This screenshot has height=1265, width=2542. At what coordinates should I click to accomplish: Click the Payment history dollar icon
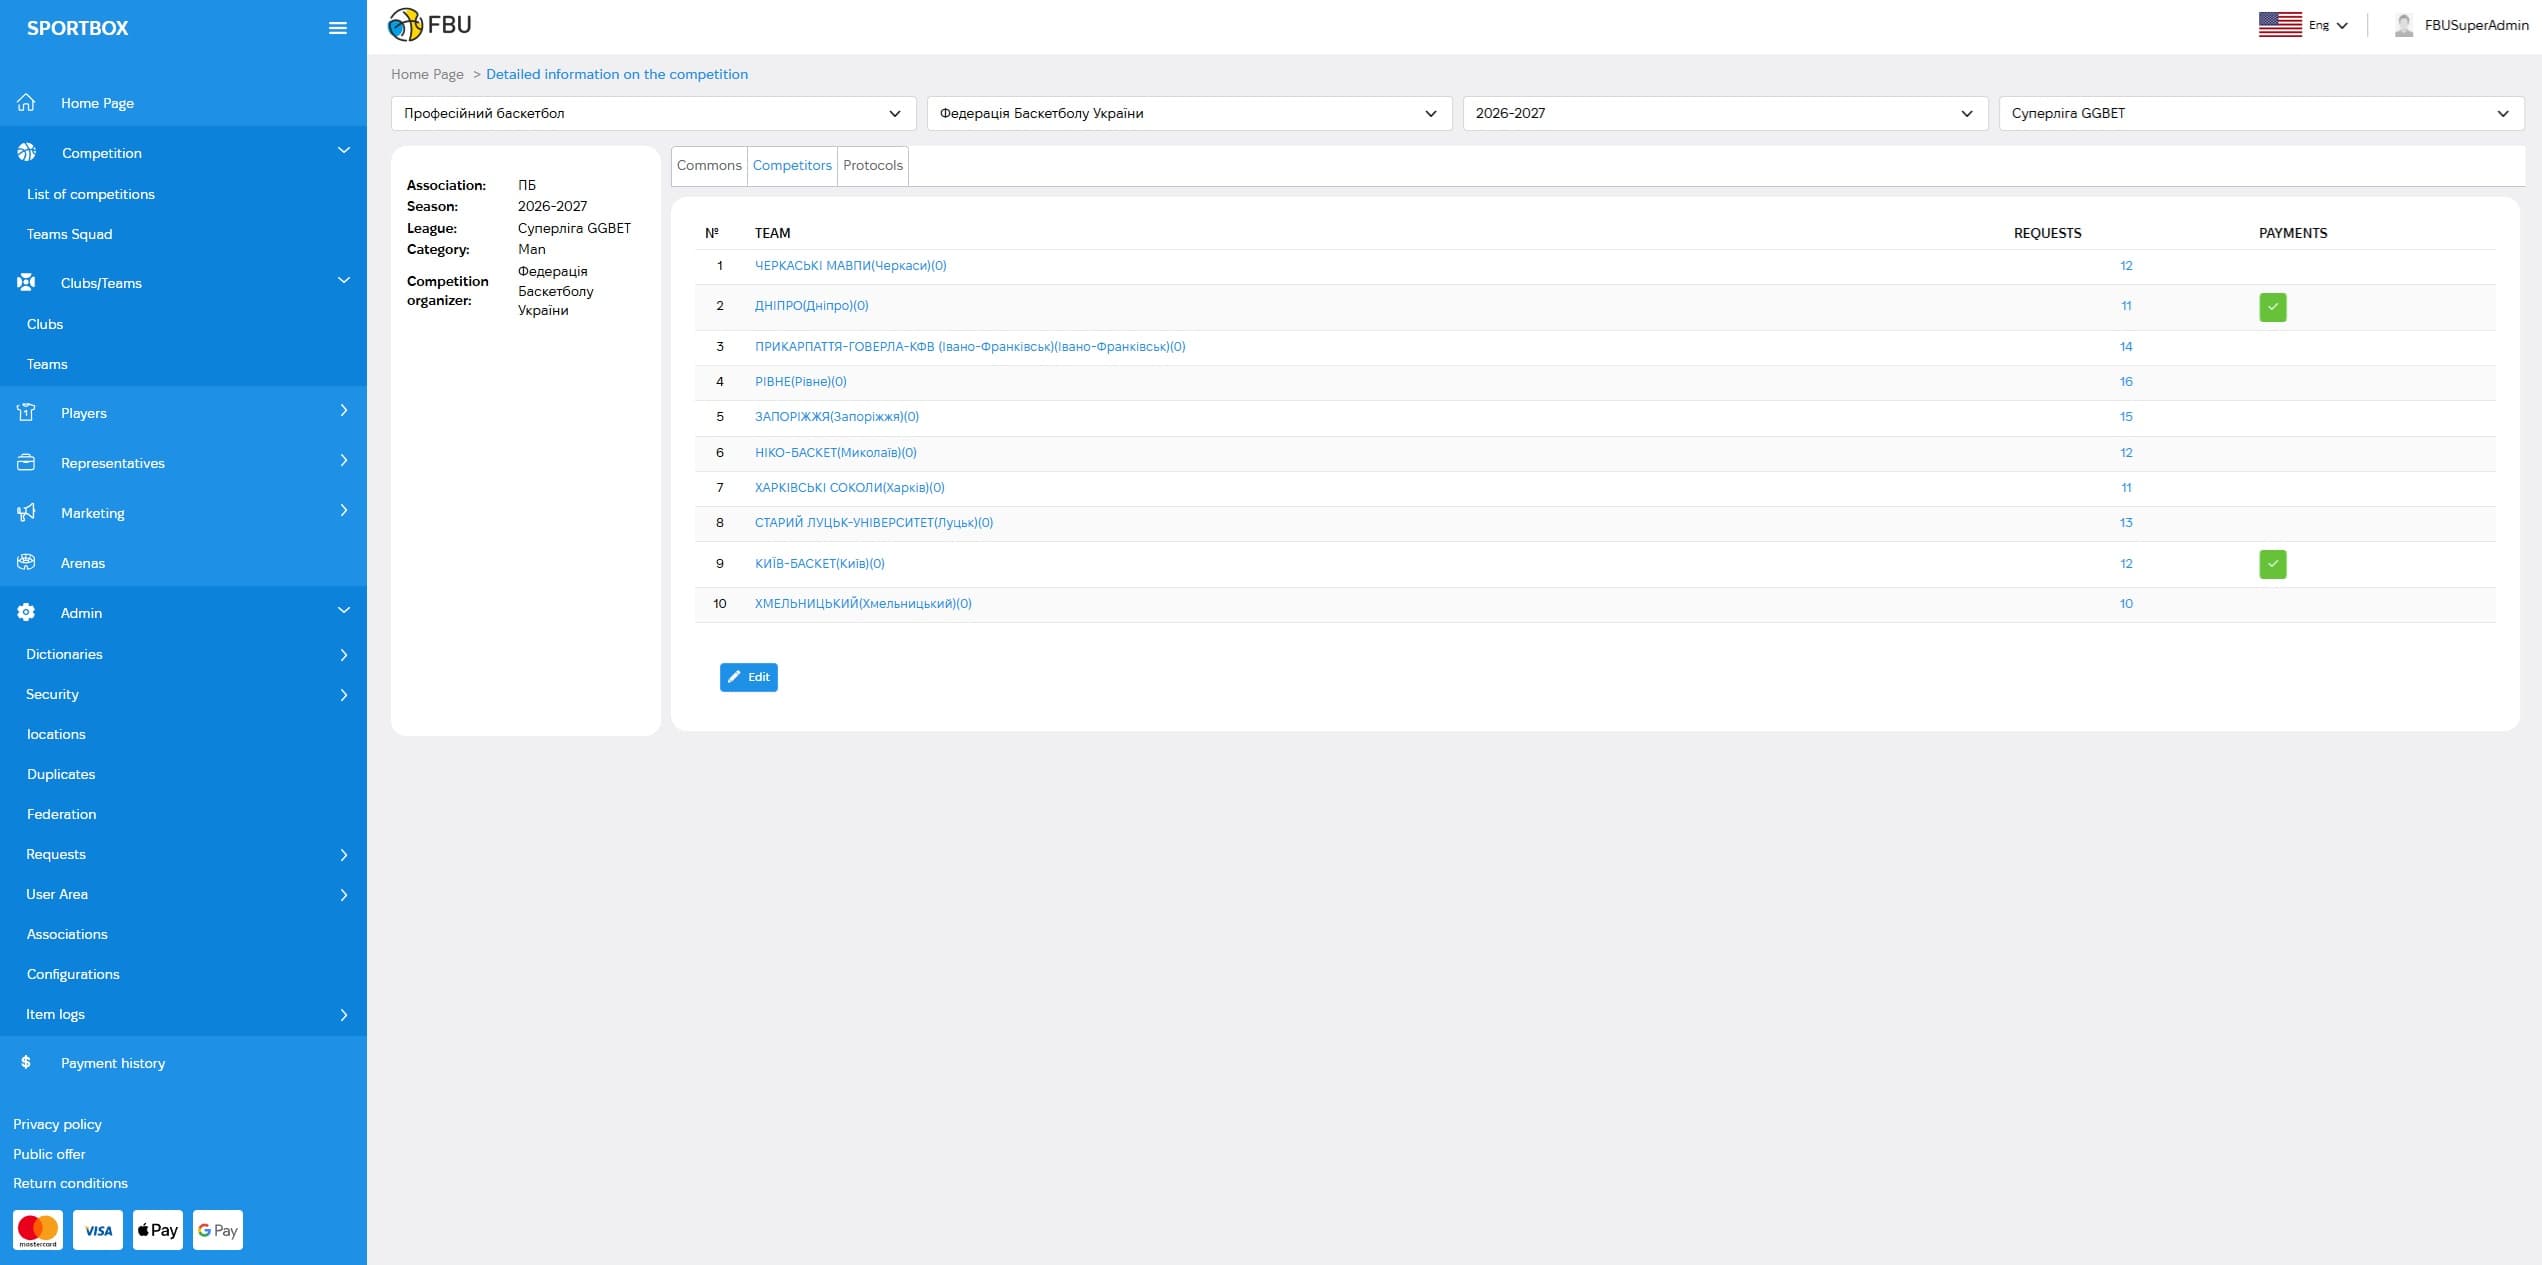coord(26,1062)
